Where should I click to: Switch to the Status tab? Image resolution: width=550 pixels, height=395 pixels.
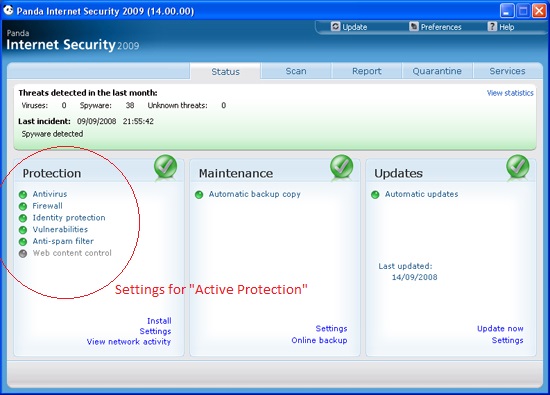pos(225,72)
